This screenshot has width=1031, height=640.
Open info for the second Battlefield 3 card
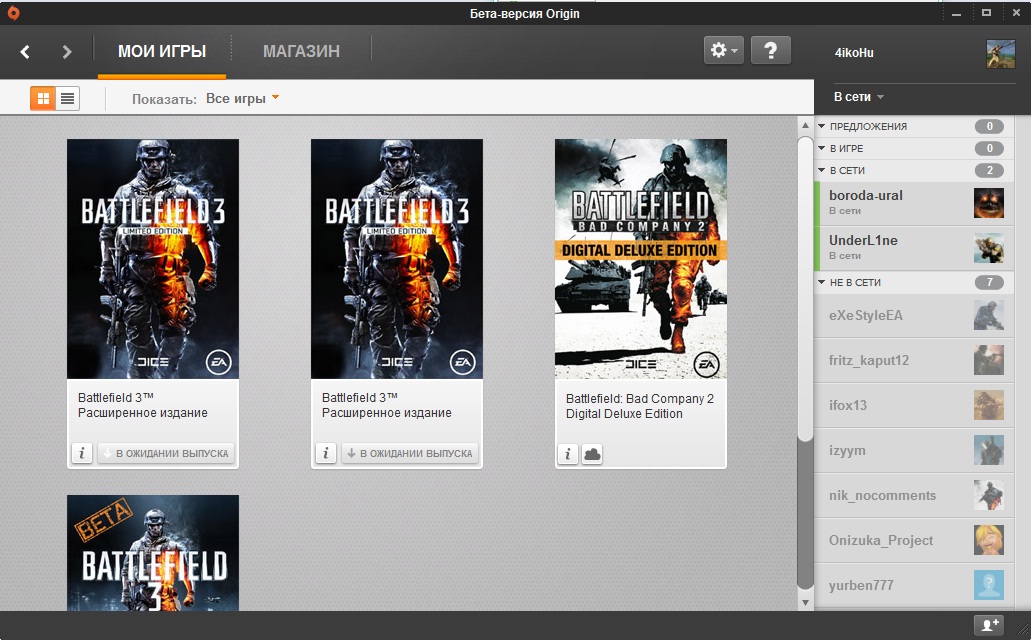pos(325,453)
